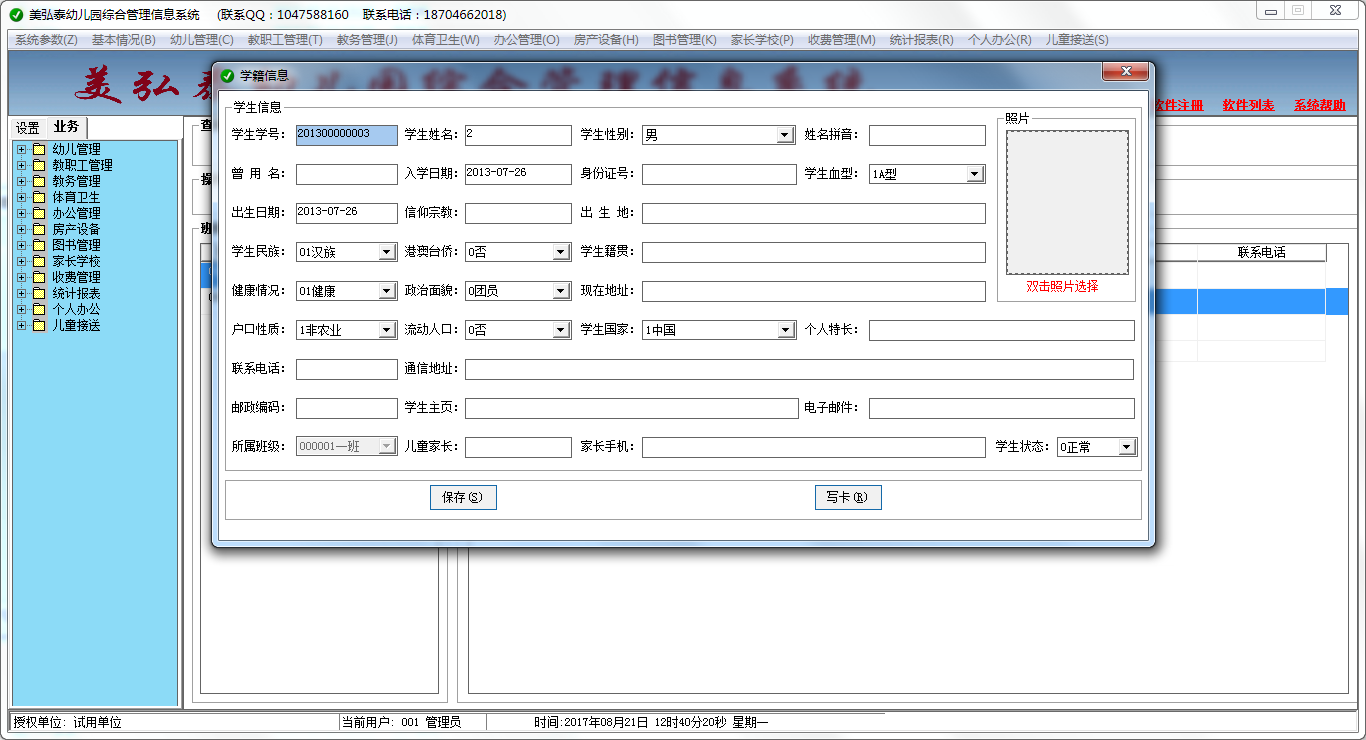Click the 家长手机 input field
This screenshot has height=740, width=1366.
814,447
